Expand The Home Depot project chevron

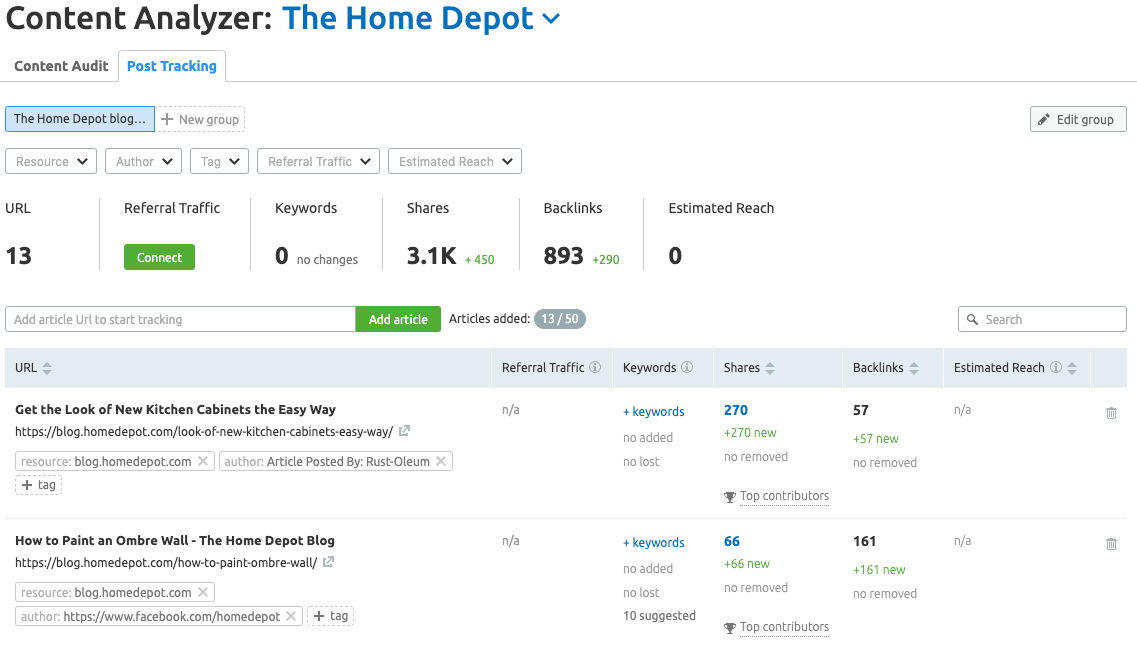(x=552, y=19)
